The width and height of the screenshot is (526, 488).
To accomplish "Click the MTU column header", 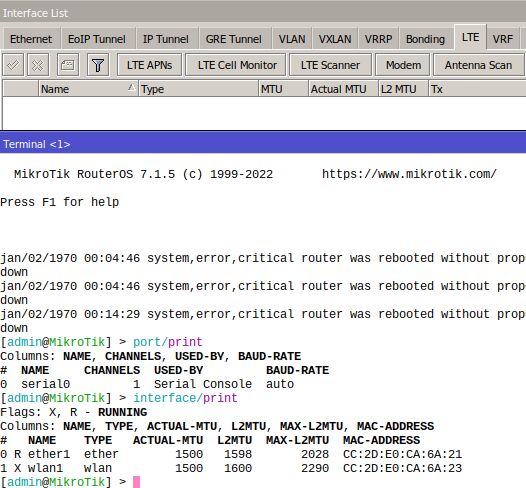I will tap(283, 89).
